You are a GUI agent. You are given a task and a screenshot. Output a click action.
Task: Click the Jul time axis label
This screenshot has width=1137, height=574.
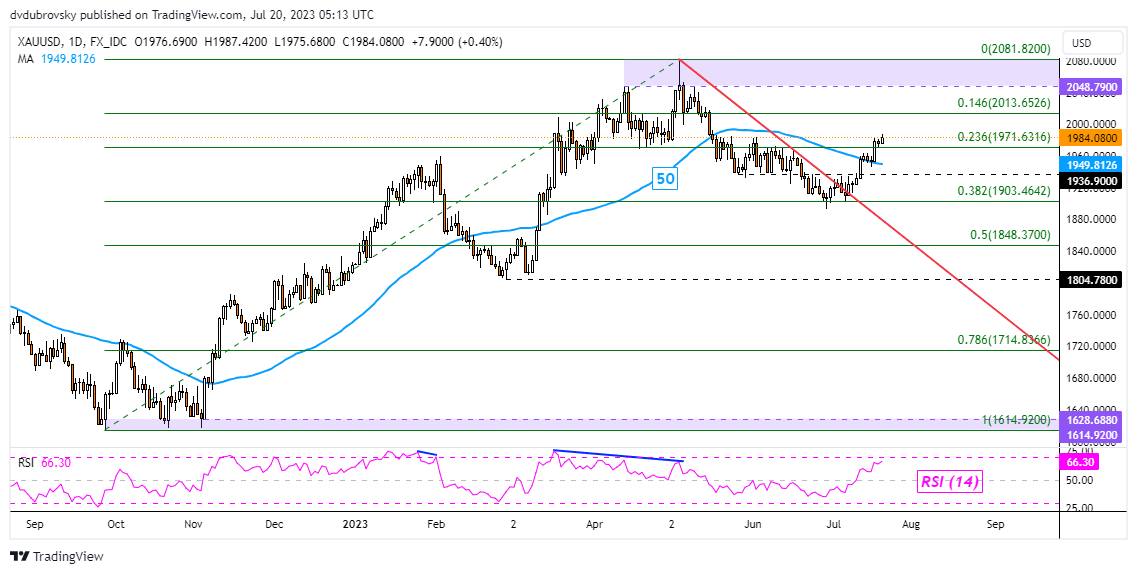tap(834, 524)
